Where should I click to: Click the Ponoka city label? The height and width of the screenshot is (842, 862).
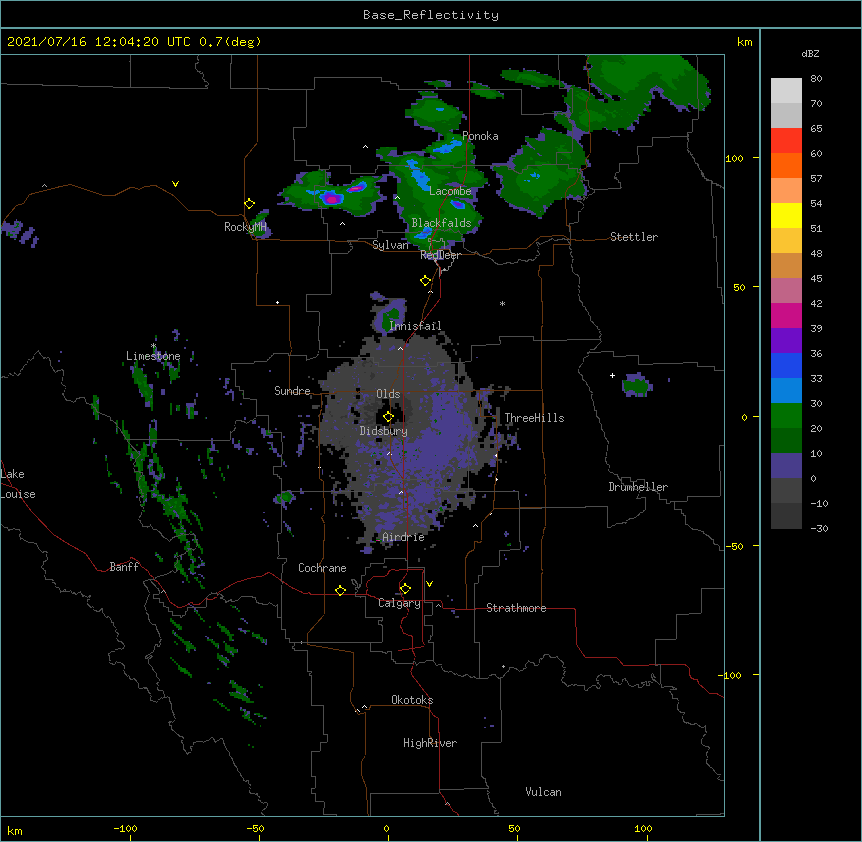(x=480, y=136)
